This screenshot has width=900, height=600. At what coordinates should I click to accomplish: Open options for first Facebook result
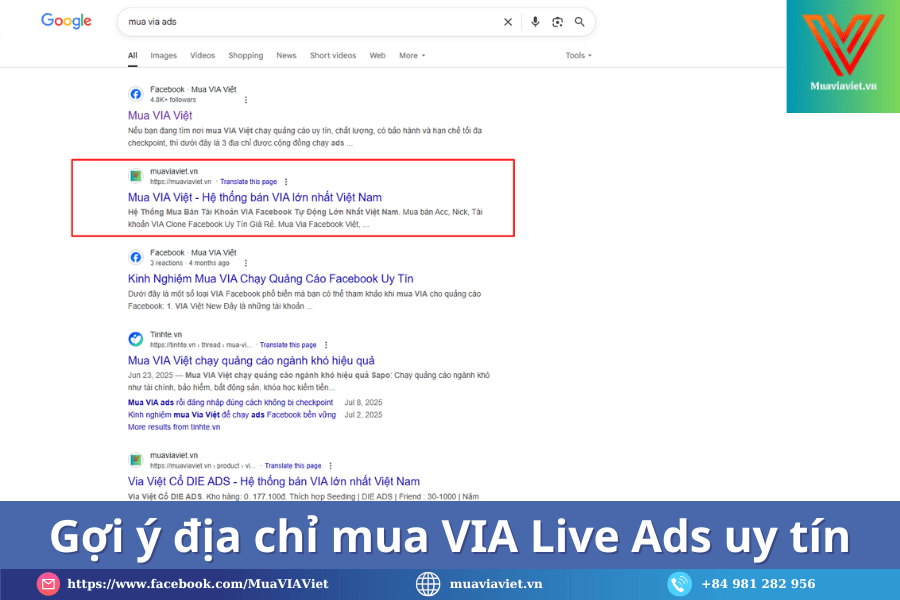[x=246, y=100]
